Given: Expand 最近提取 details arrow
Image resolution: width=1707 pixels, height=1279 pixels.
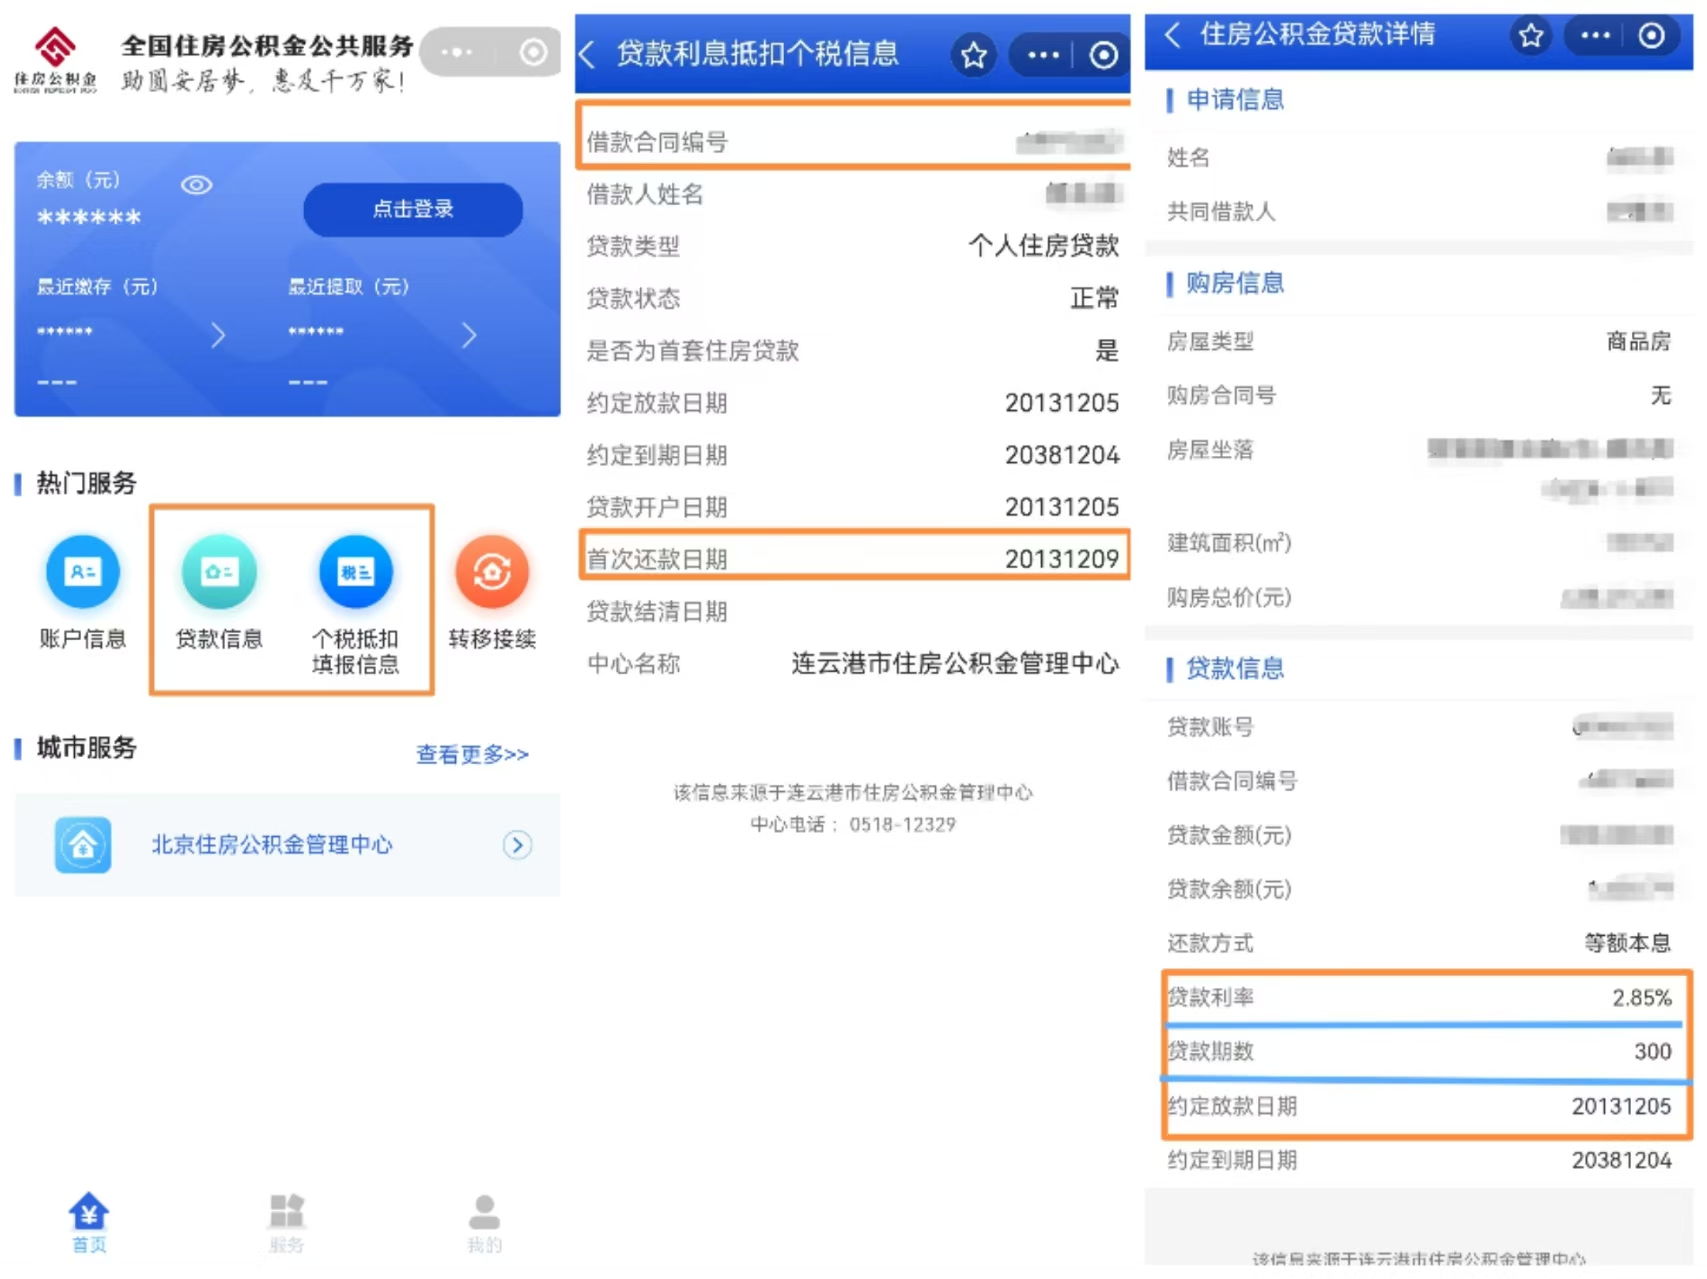Looking at the screenshot, I should point(469,335).
